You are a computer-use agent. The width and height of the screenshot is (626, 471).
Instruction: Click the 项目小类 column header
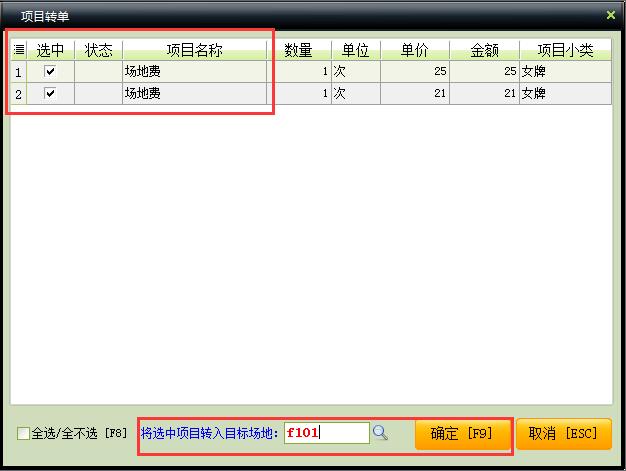565,50
